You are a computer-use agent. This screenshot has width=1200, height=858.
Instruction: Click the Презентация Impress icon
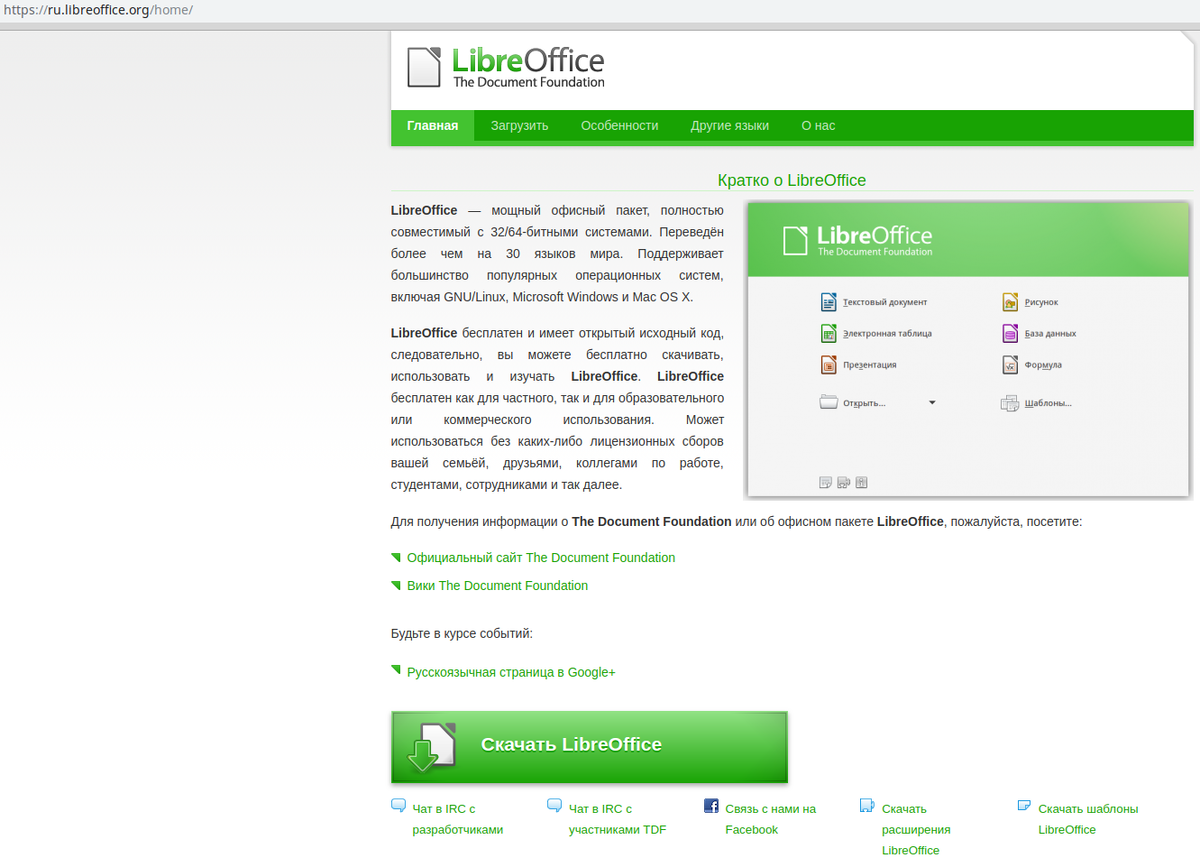pyautogui.click(x=827, y=365)
